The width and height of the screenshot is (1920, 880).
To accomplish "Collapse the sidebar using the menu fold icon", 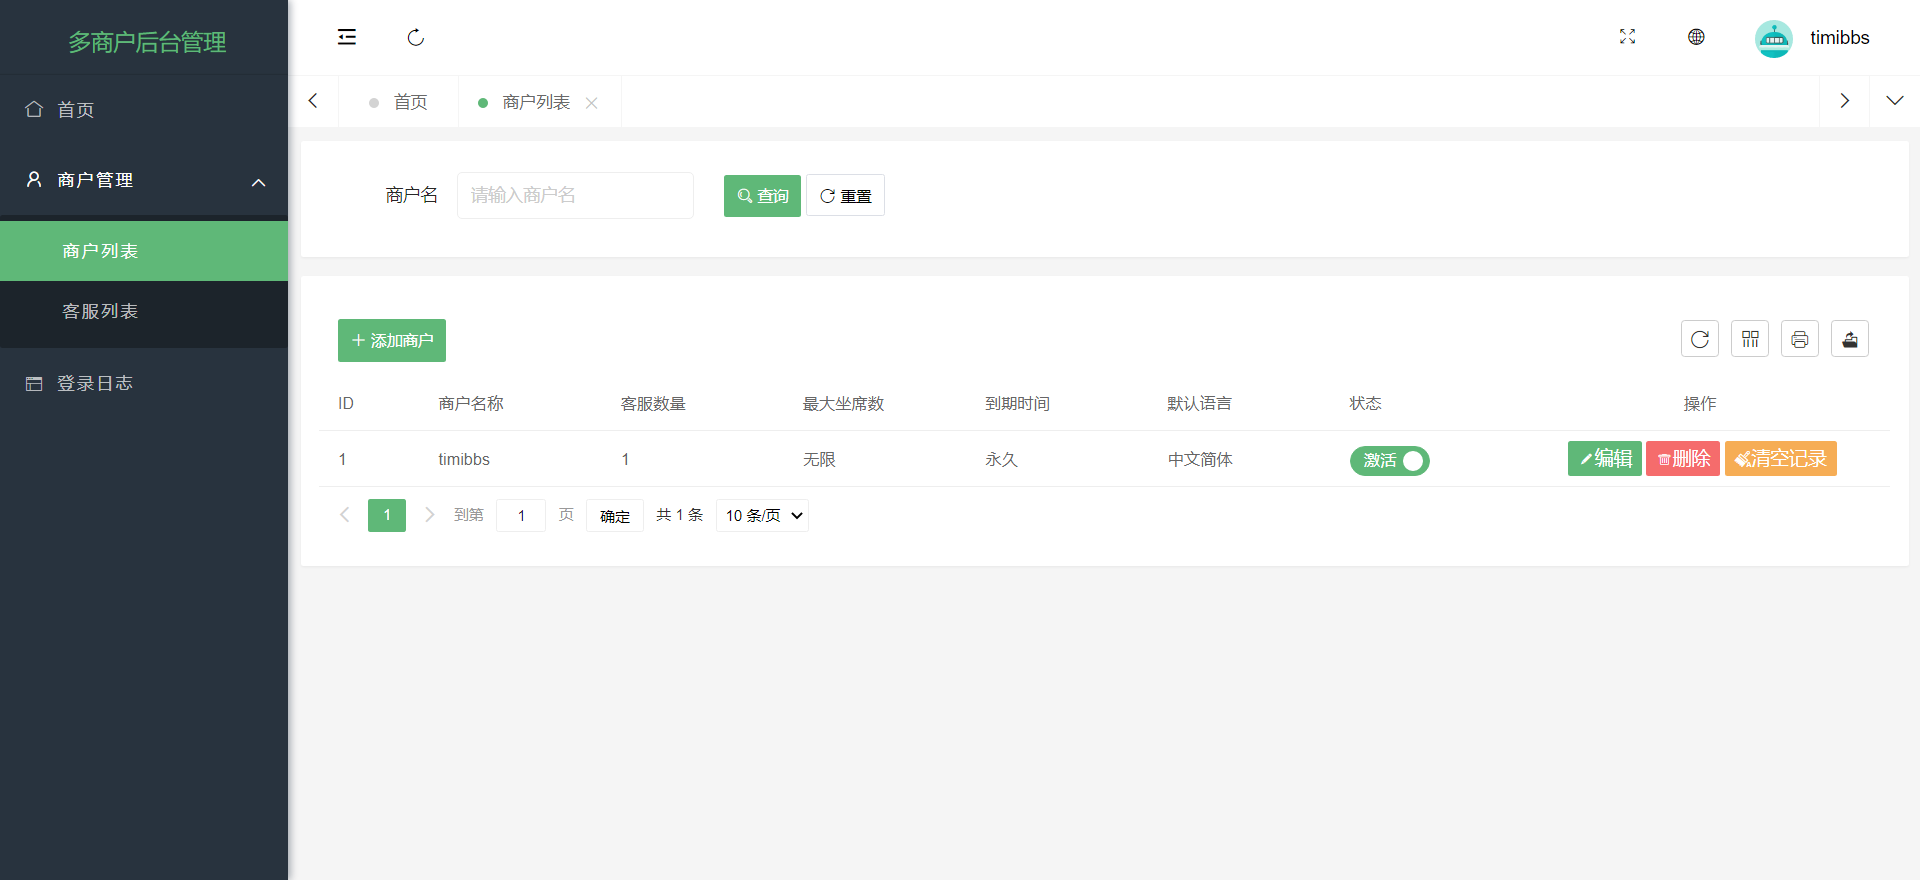I will (x=347, y=37).
